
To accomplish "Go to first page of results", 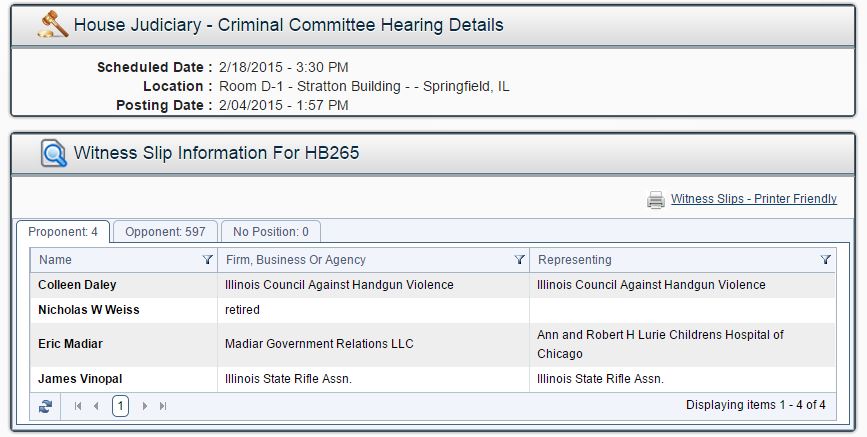I will click(78, 406).
